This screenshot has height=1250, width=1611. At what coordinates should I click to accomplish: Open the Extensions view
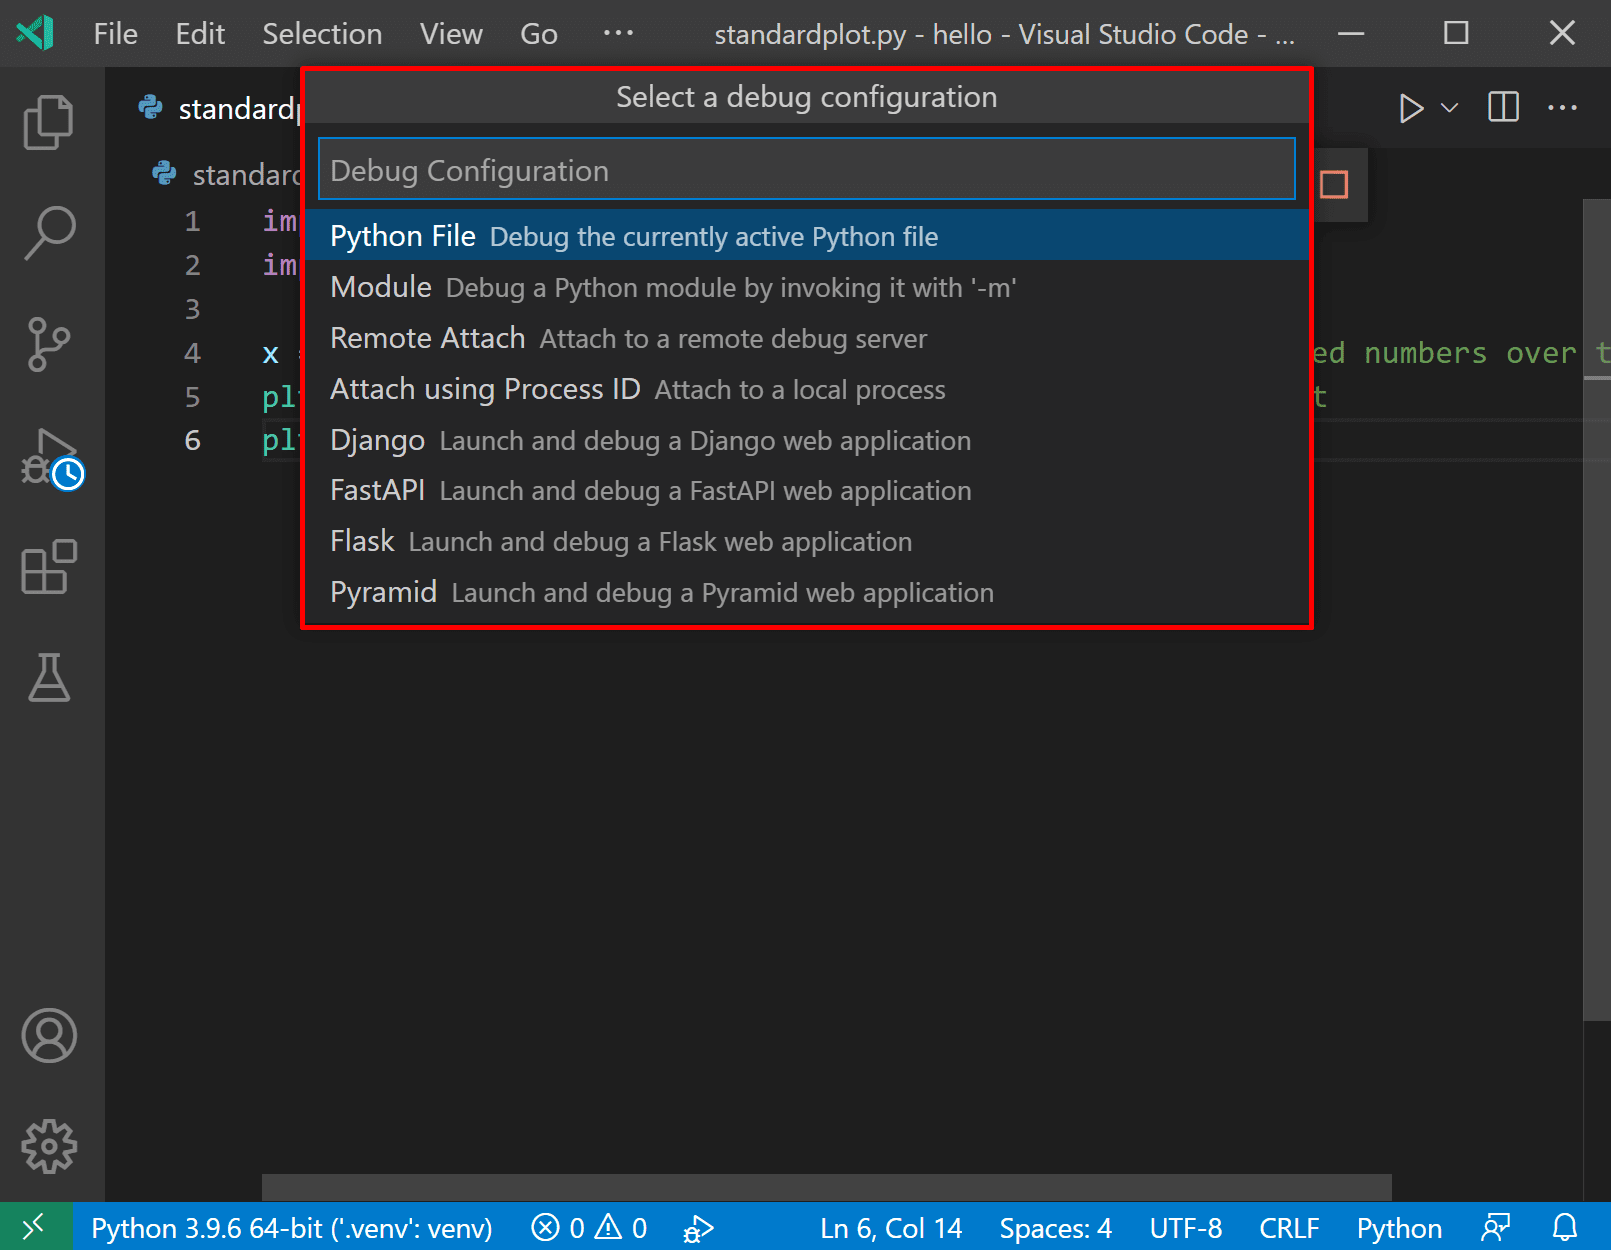coord(49,567)
